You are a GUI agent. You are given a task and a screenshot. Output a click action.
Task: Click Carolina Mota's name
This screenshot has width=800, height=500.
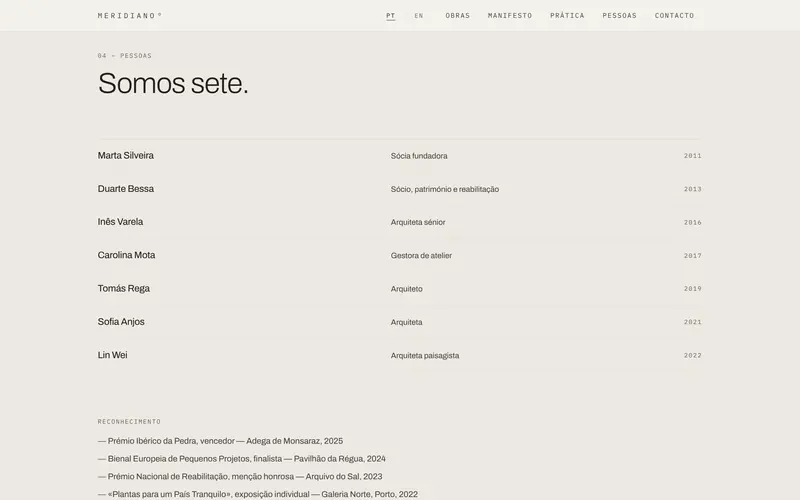[126, 255]
